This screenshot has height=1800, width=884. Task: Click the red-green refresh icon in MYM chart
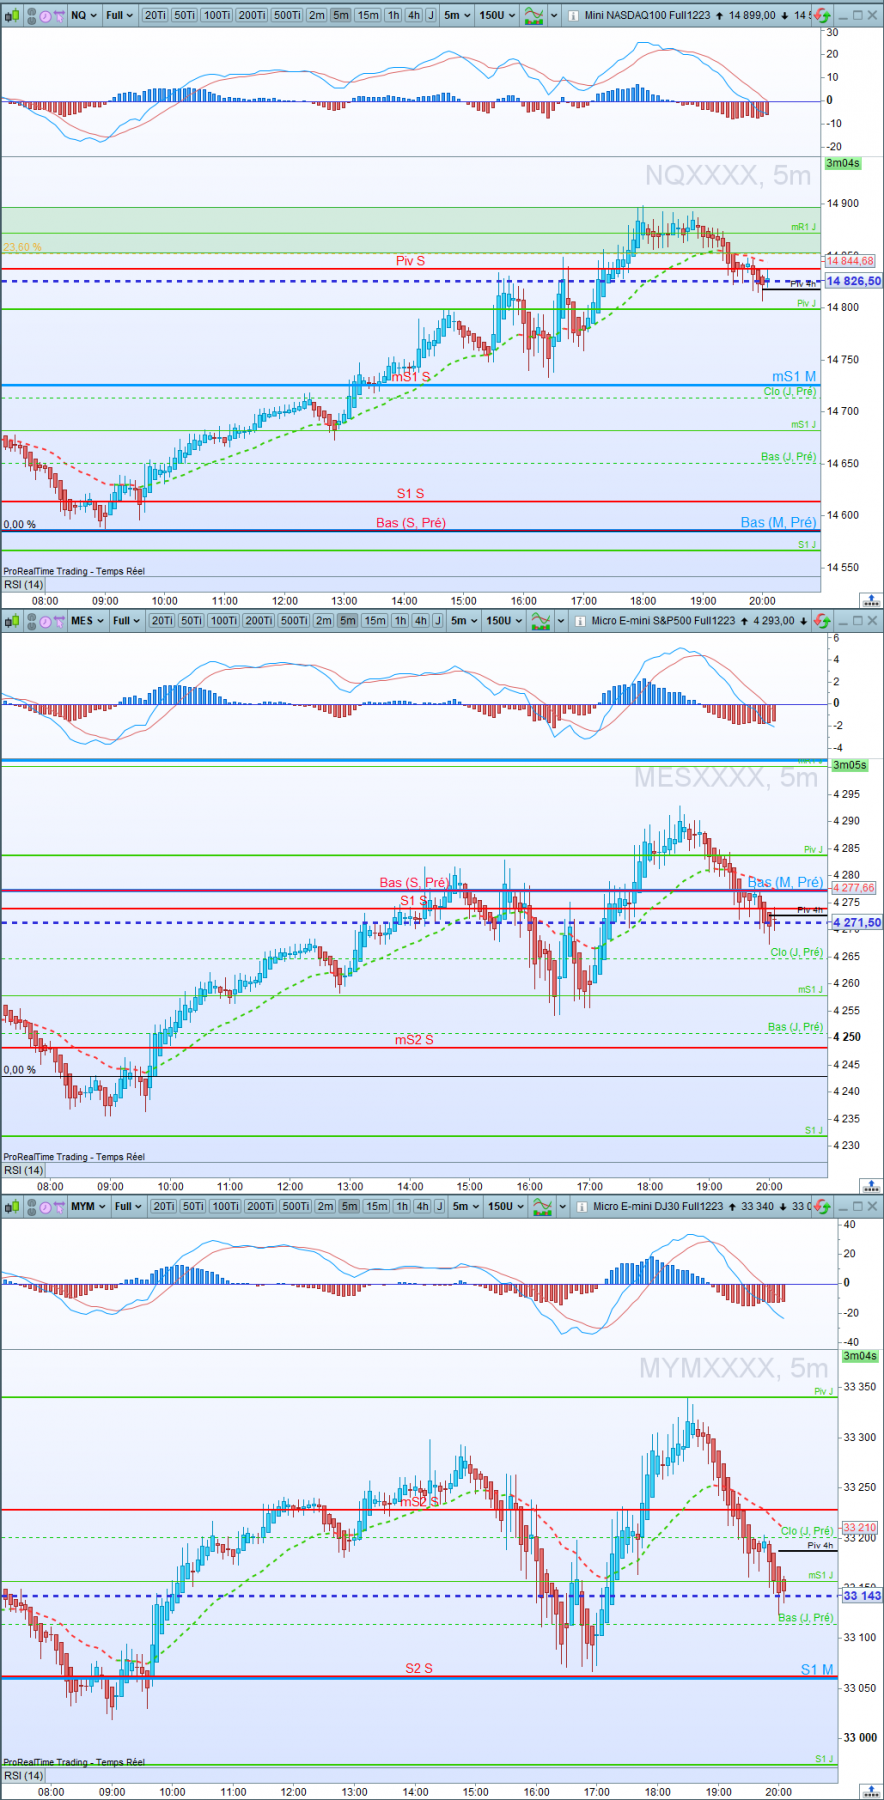tap(822, 1207)
